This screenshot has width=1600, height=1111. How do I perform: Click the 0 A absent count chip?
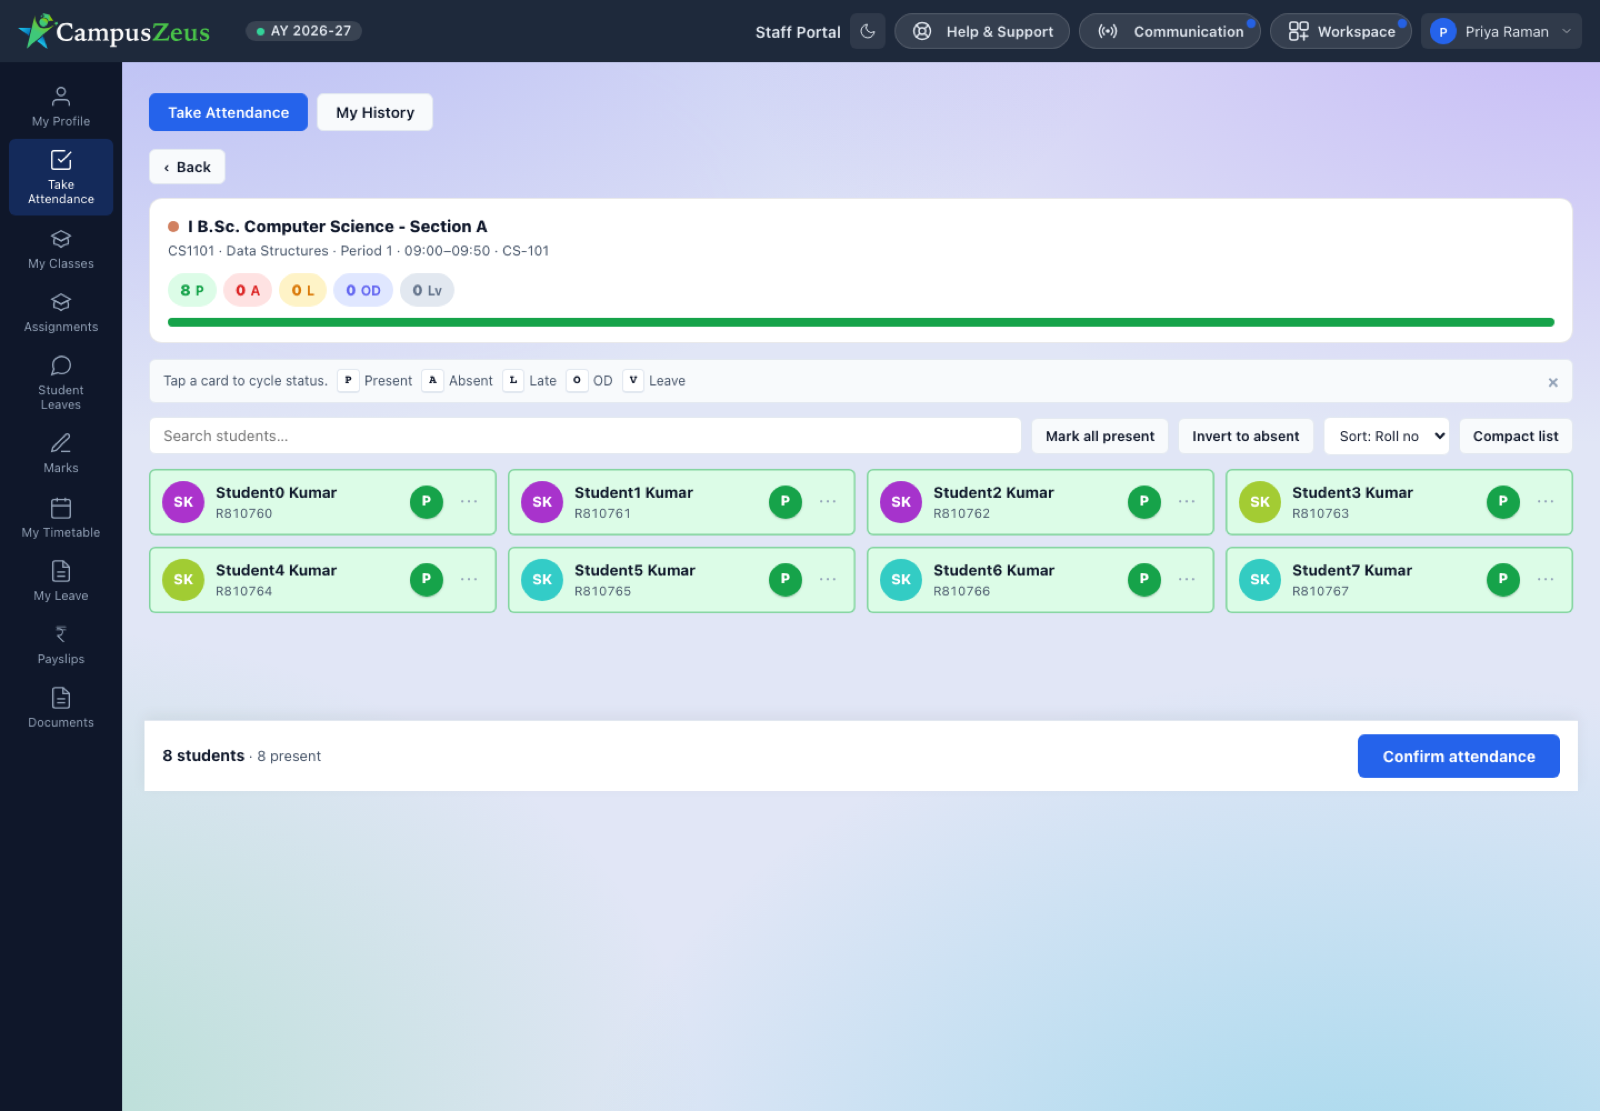(248, 290)
